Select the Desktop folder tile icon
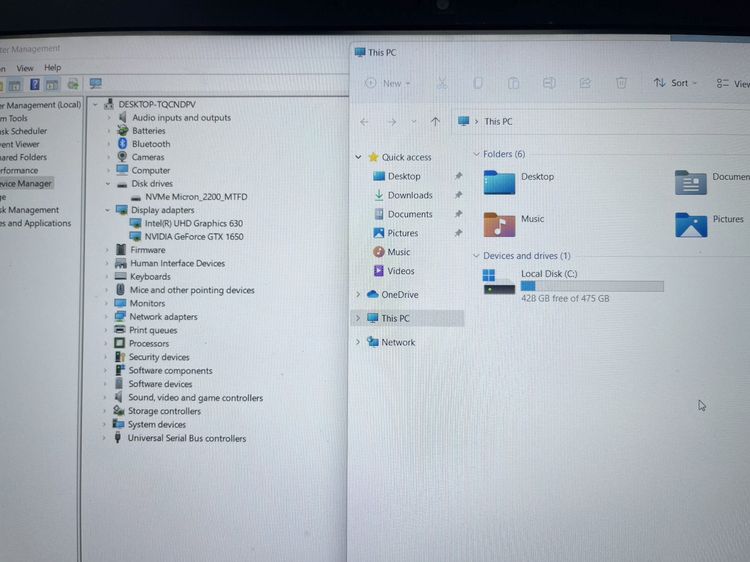Image resolution: width=750 pixels, height=562 pixels. pos(499,182)
